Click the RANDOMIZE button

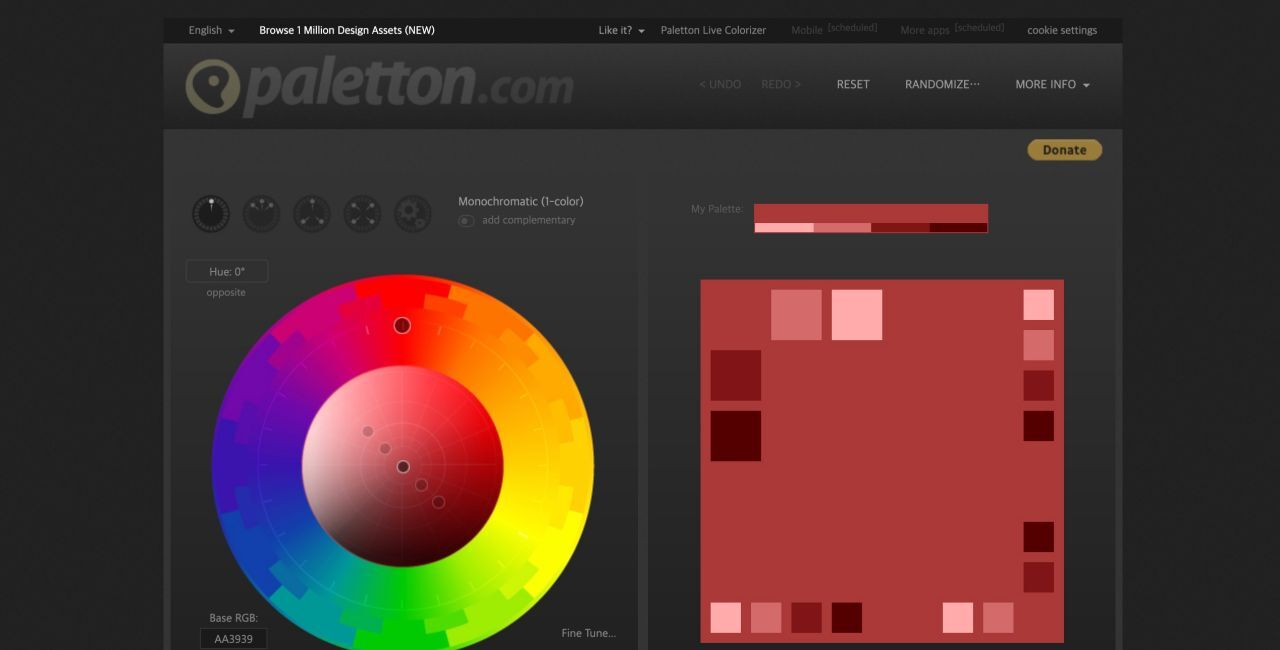[942, 84]
